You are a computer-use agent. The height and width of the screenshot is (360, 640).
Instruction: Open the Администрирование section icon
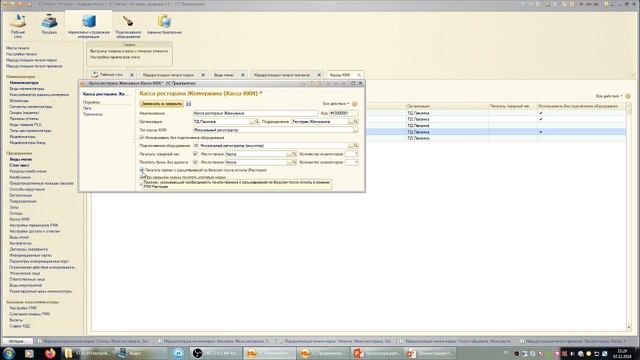pos(164,21)
